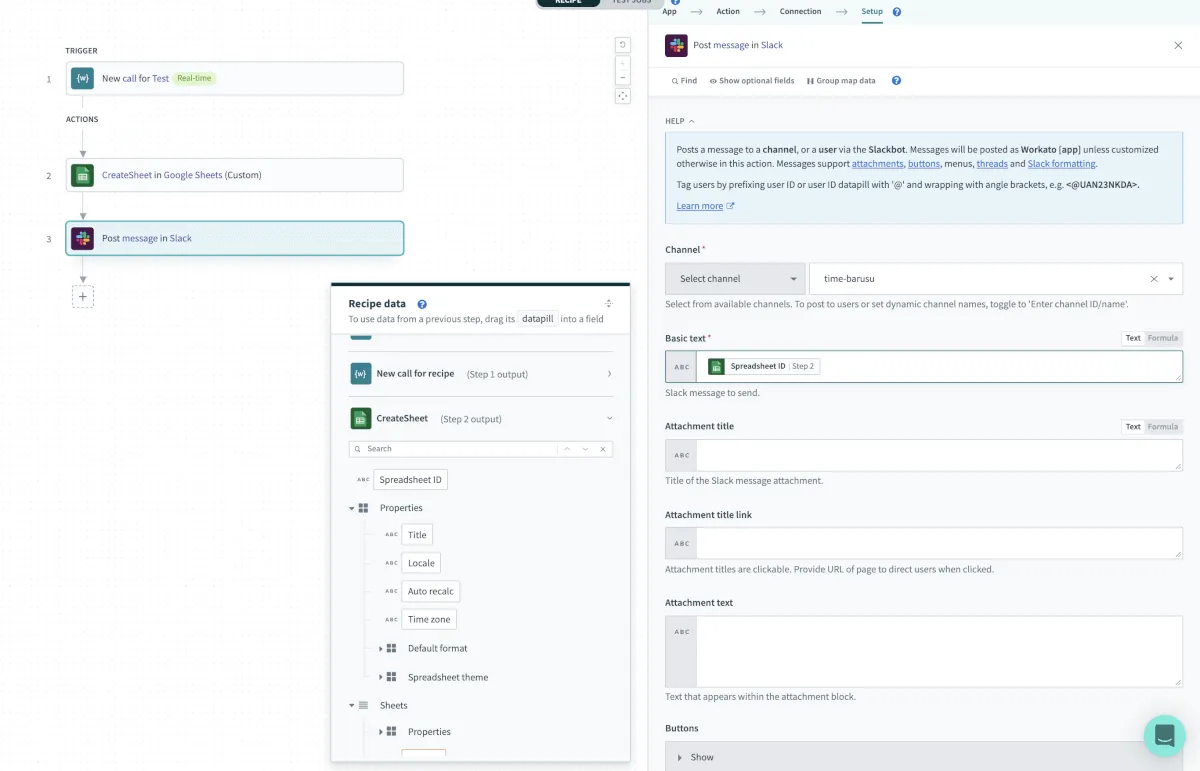Image resolution: width=1200 pixels, height=771 pixels.
Task: Go to the Action tab
Action: (728, 12)
